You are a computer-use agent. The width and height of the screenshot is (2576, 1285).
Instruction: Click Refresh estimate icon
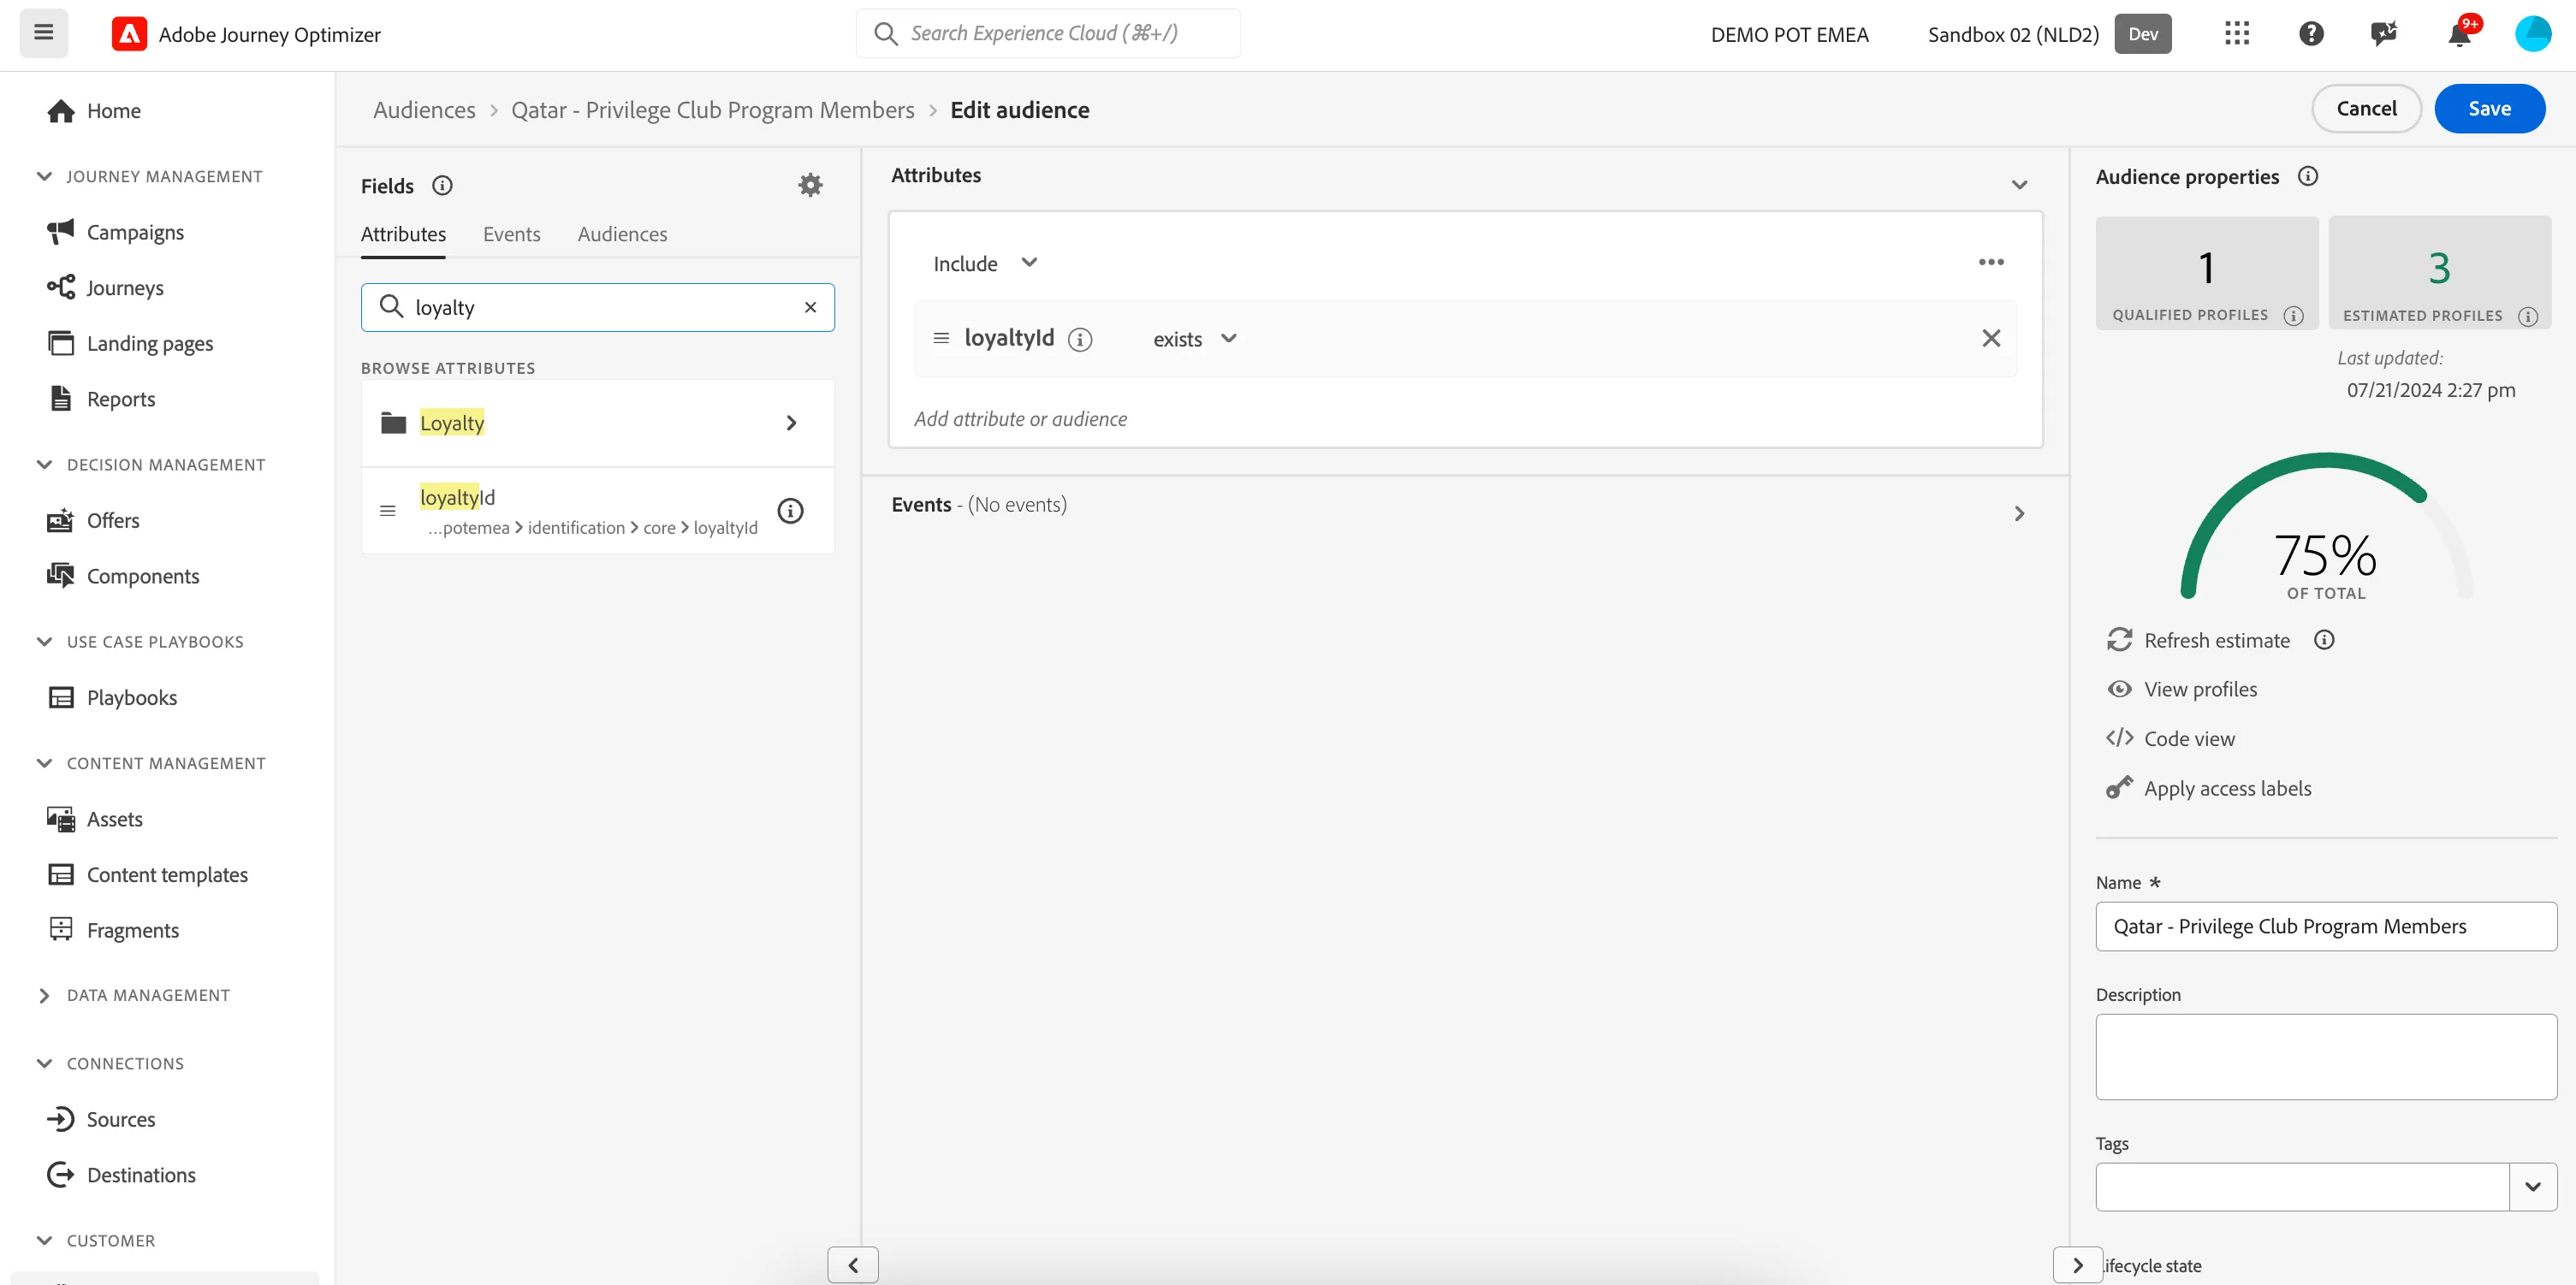click(2119, 640)
